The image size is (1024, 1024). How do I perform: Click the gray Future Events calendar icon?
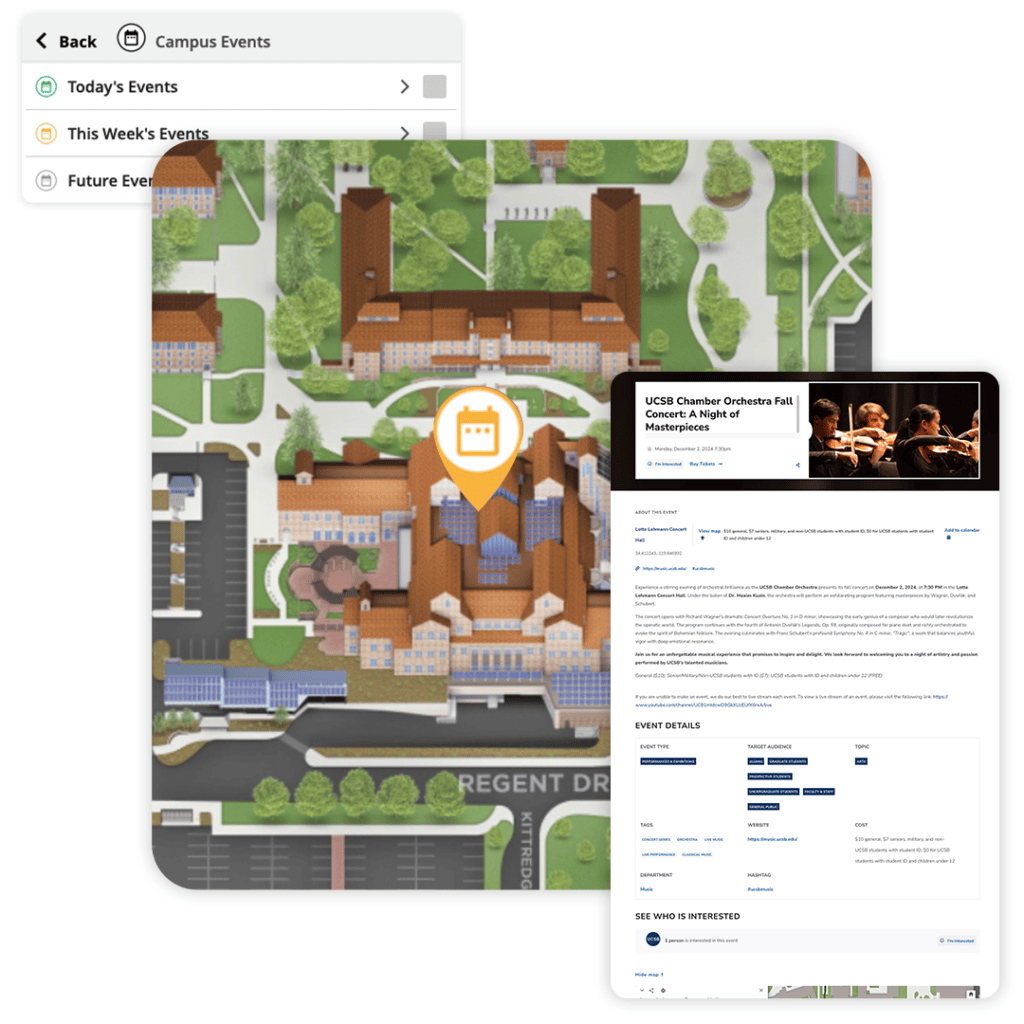pyautogui.click(x=46, y=181)
